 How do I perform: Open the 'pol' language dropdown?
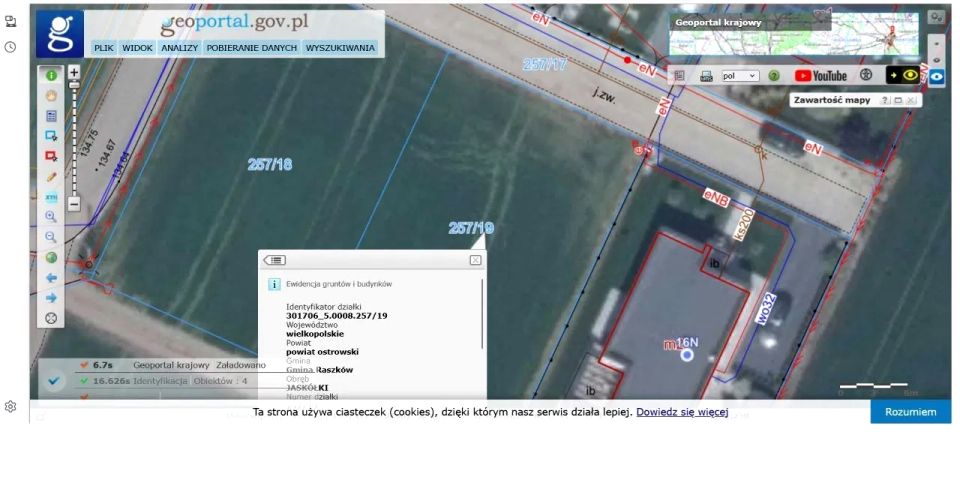(740, 76)
